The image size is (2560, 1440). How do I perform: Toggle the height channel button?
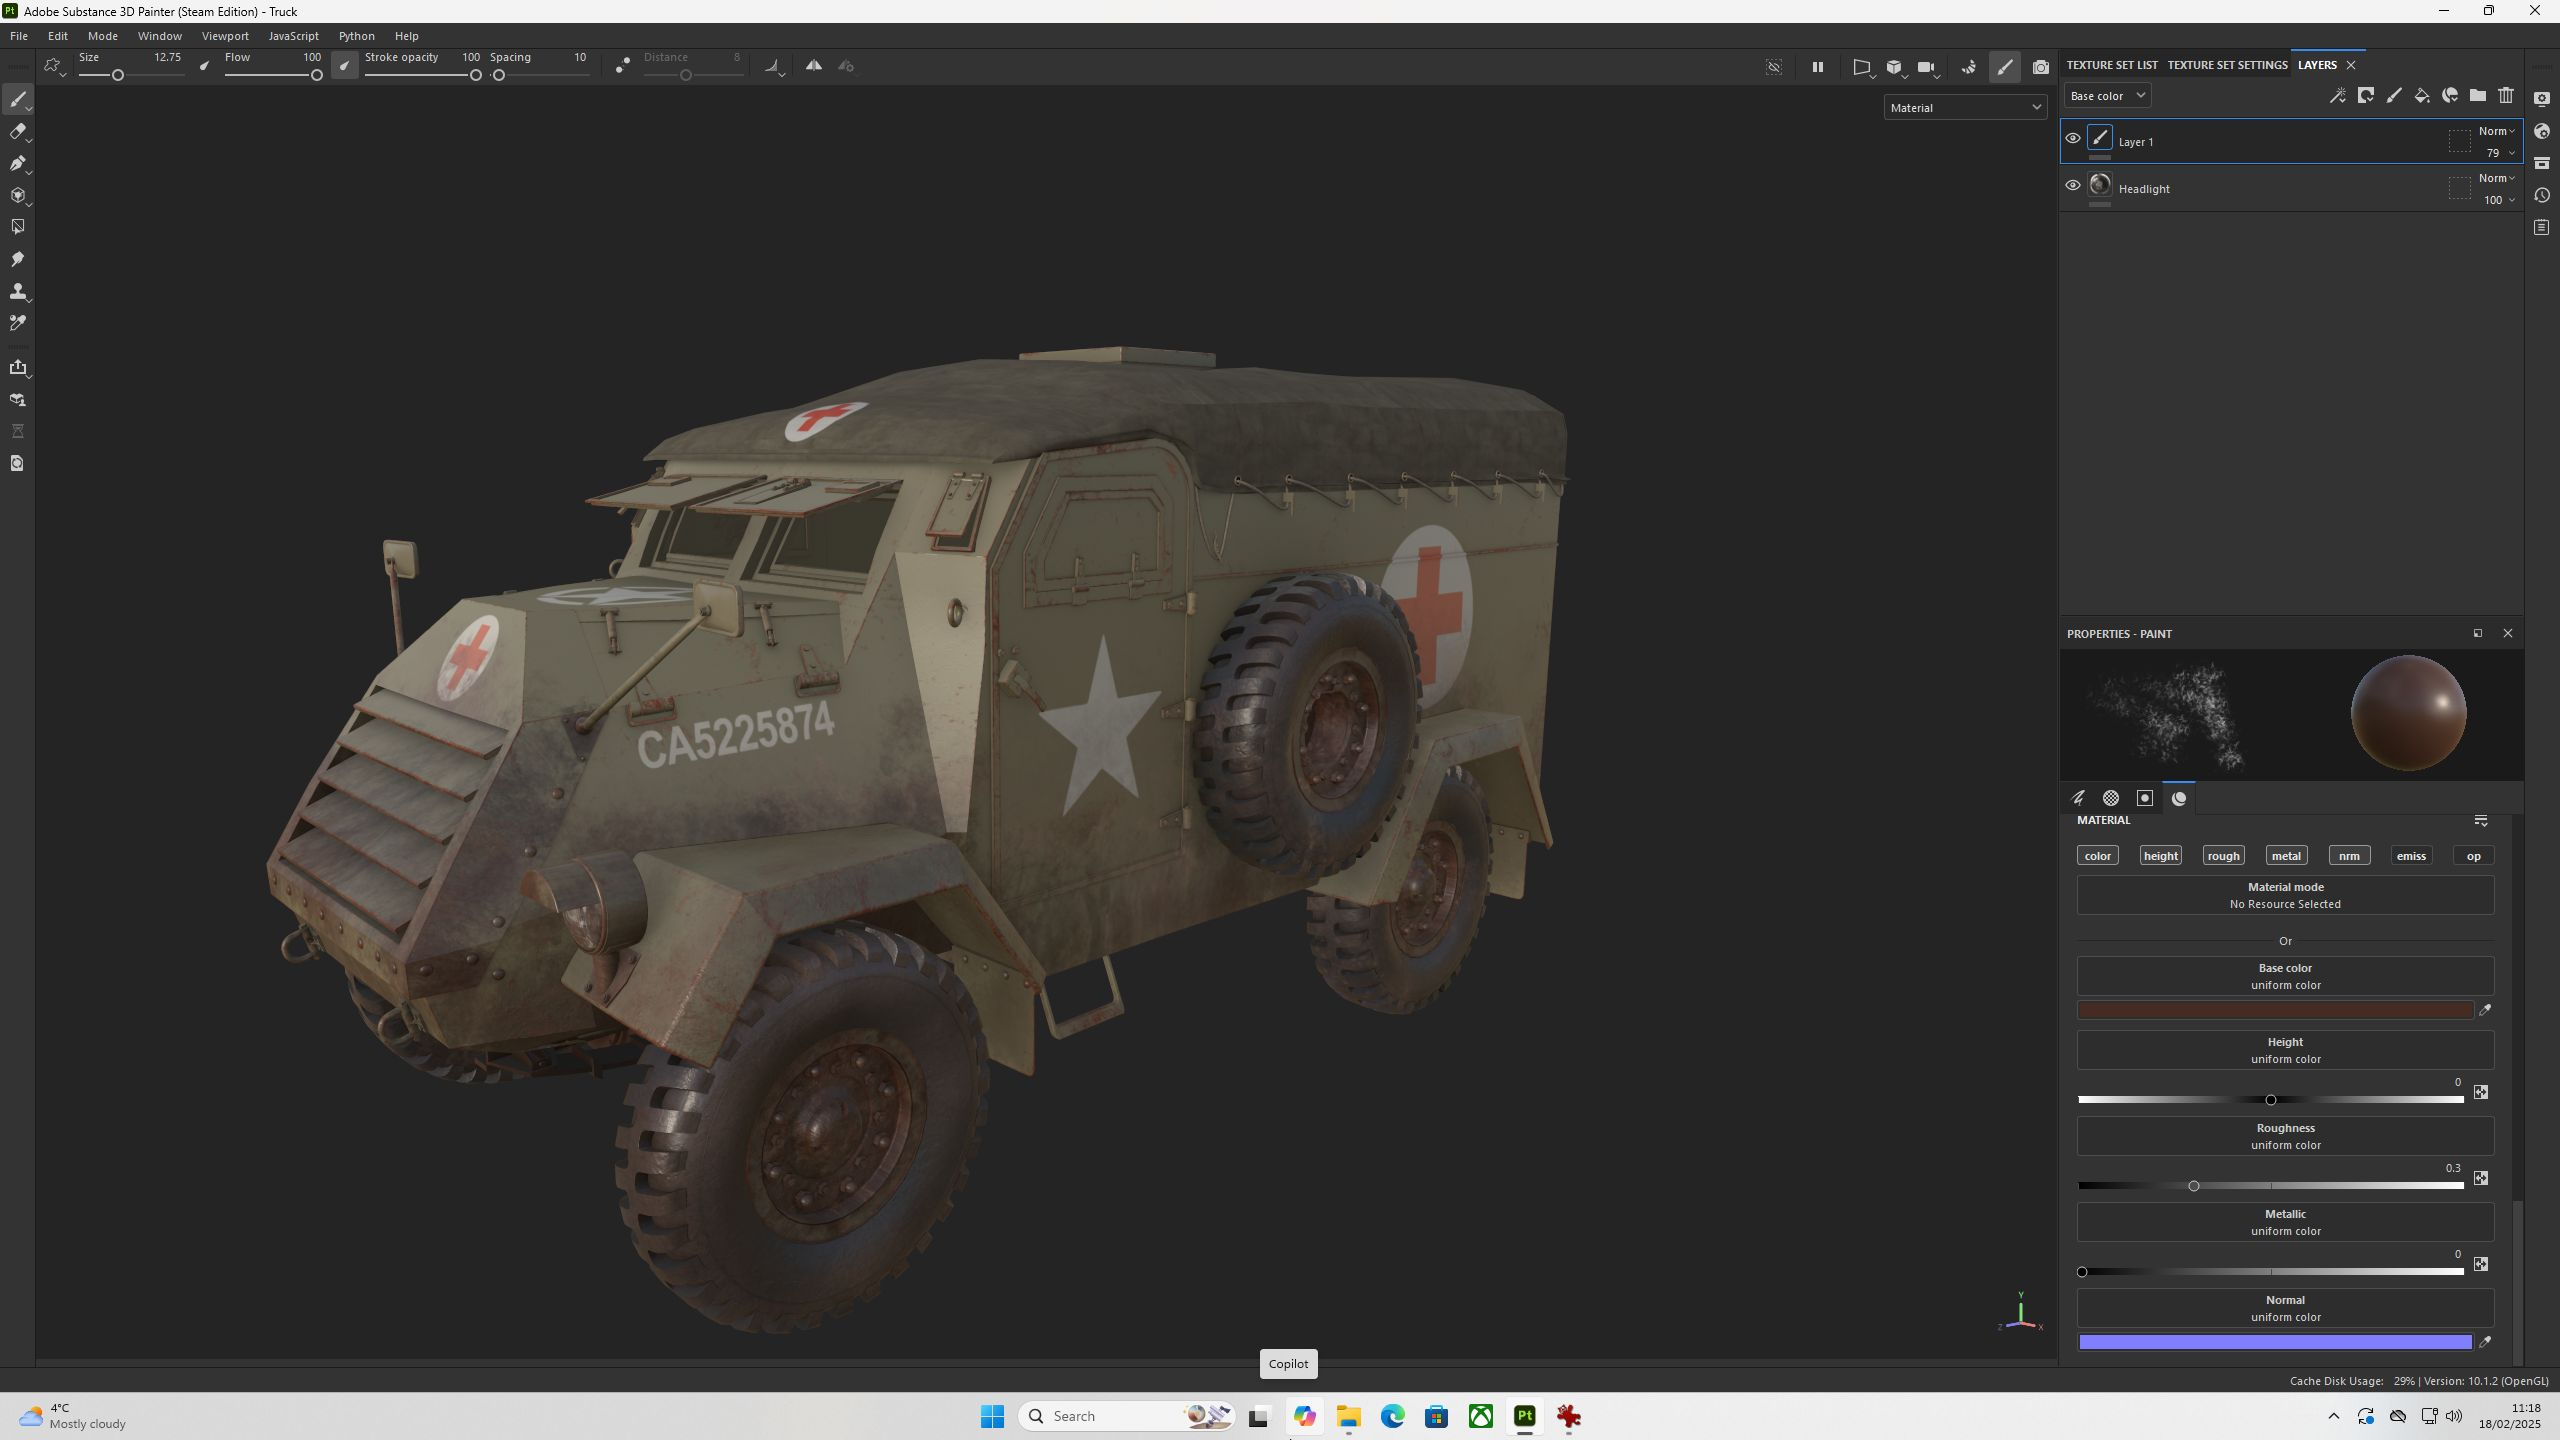click(2160, 856)
